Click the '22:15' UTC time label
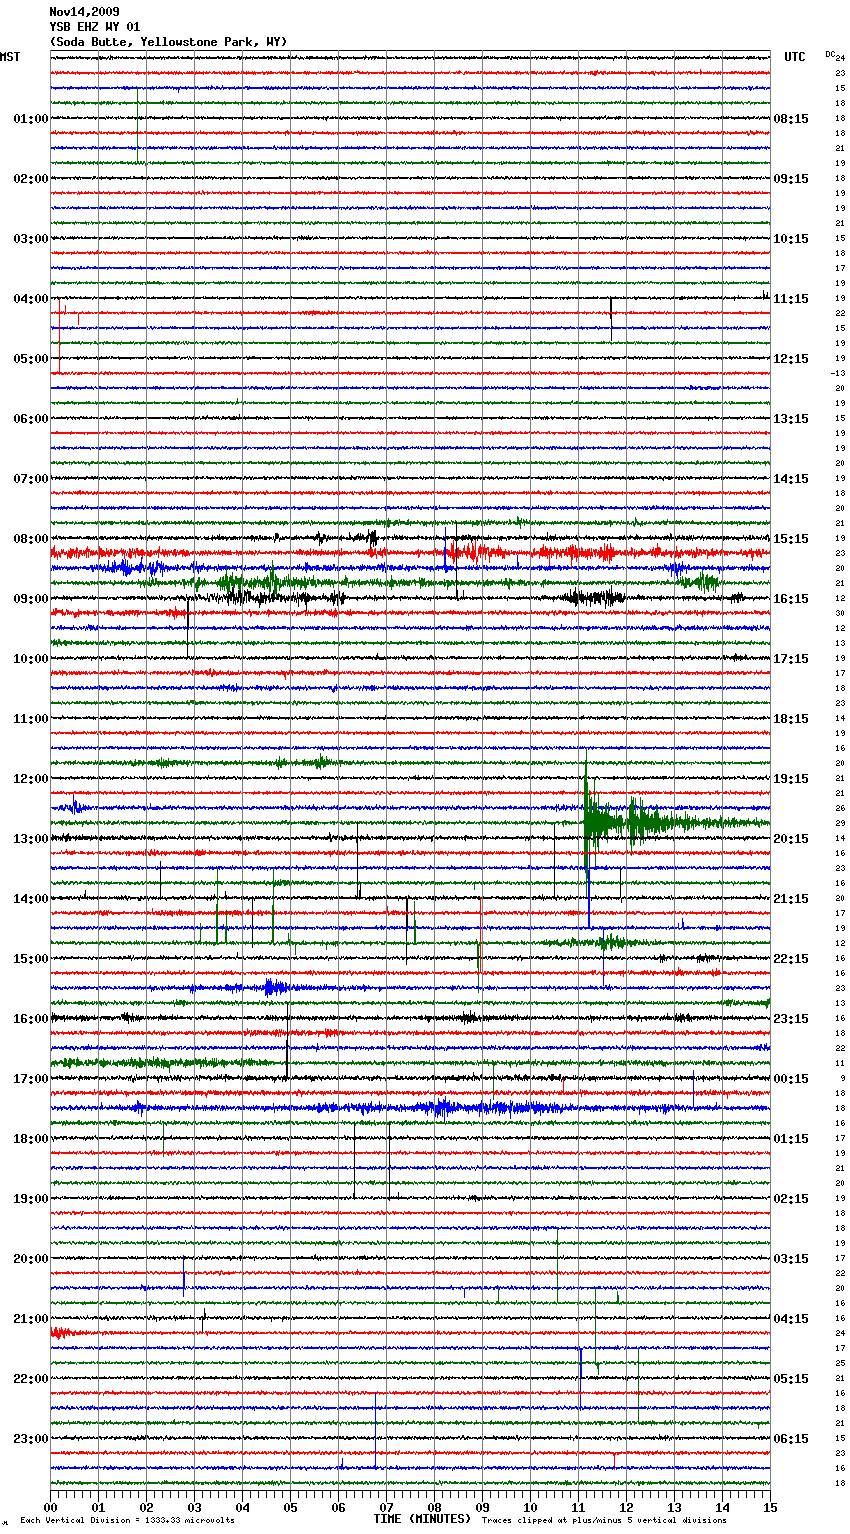850x1534 pixels. [791, 959]
